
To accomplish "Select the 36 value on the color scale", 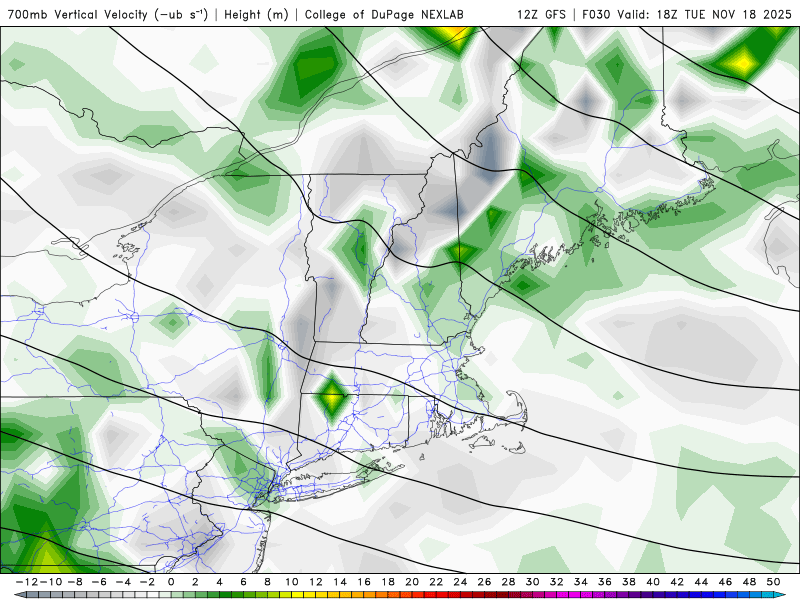I will [x=605, y=582].
